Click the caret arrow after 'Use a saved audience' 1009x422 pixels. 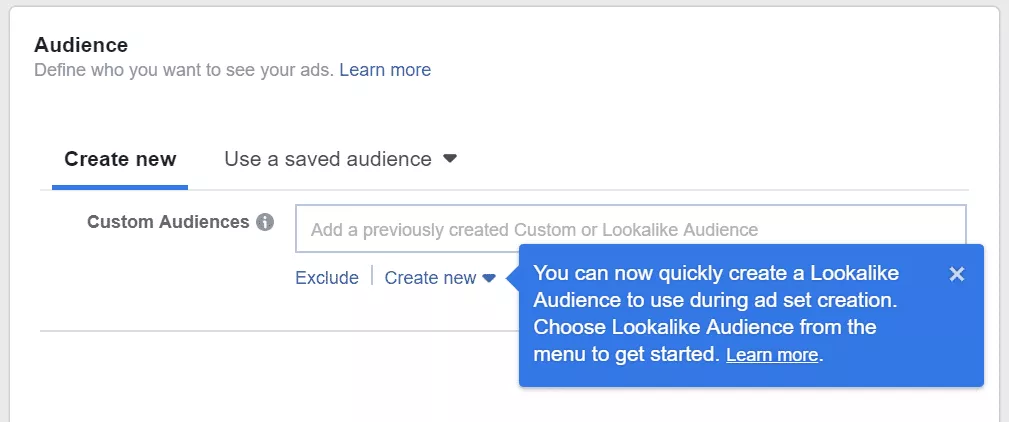(450, 159)
